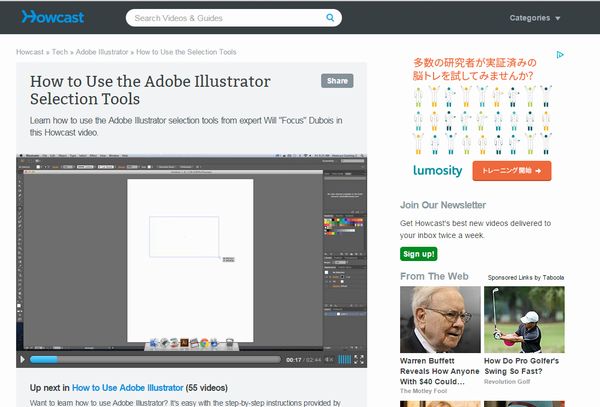Click the Lumosity logo in the ad
600x407 pixels.
coord(431,171)
